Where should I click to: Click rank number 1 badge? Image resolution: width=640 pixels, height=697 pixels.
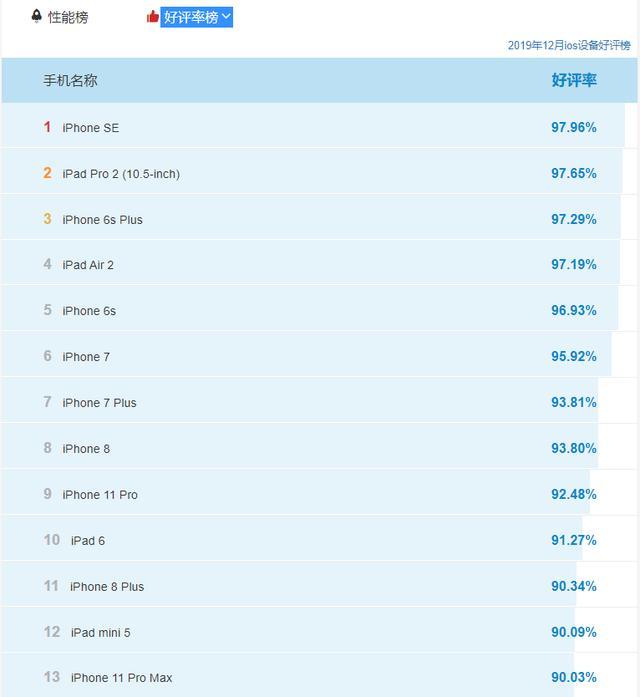[x=47, y=127]
